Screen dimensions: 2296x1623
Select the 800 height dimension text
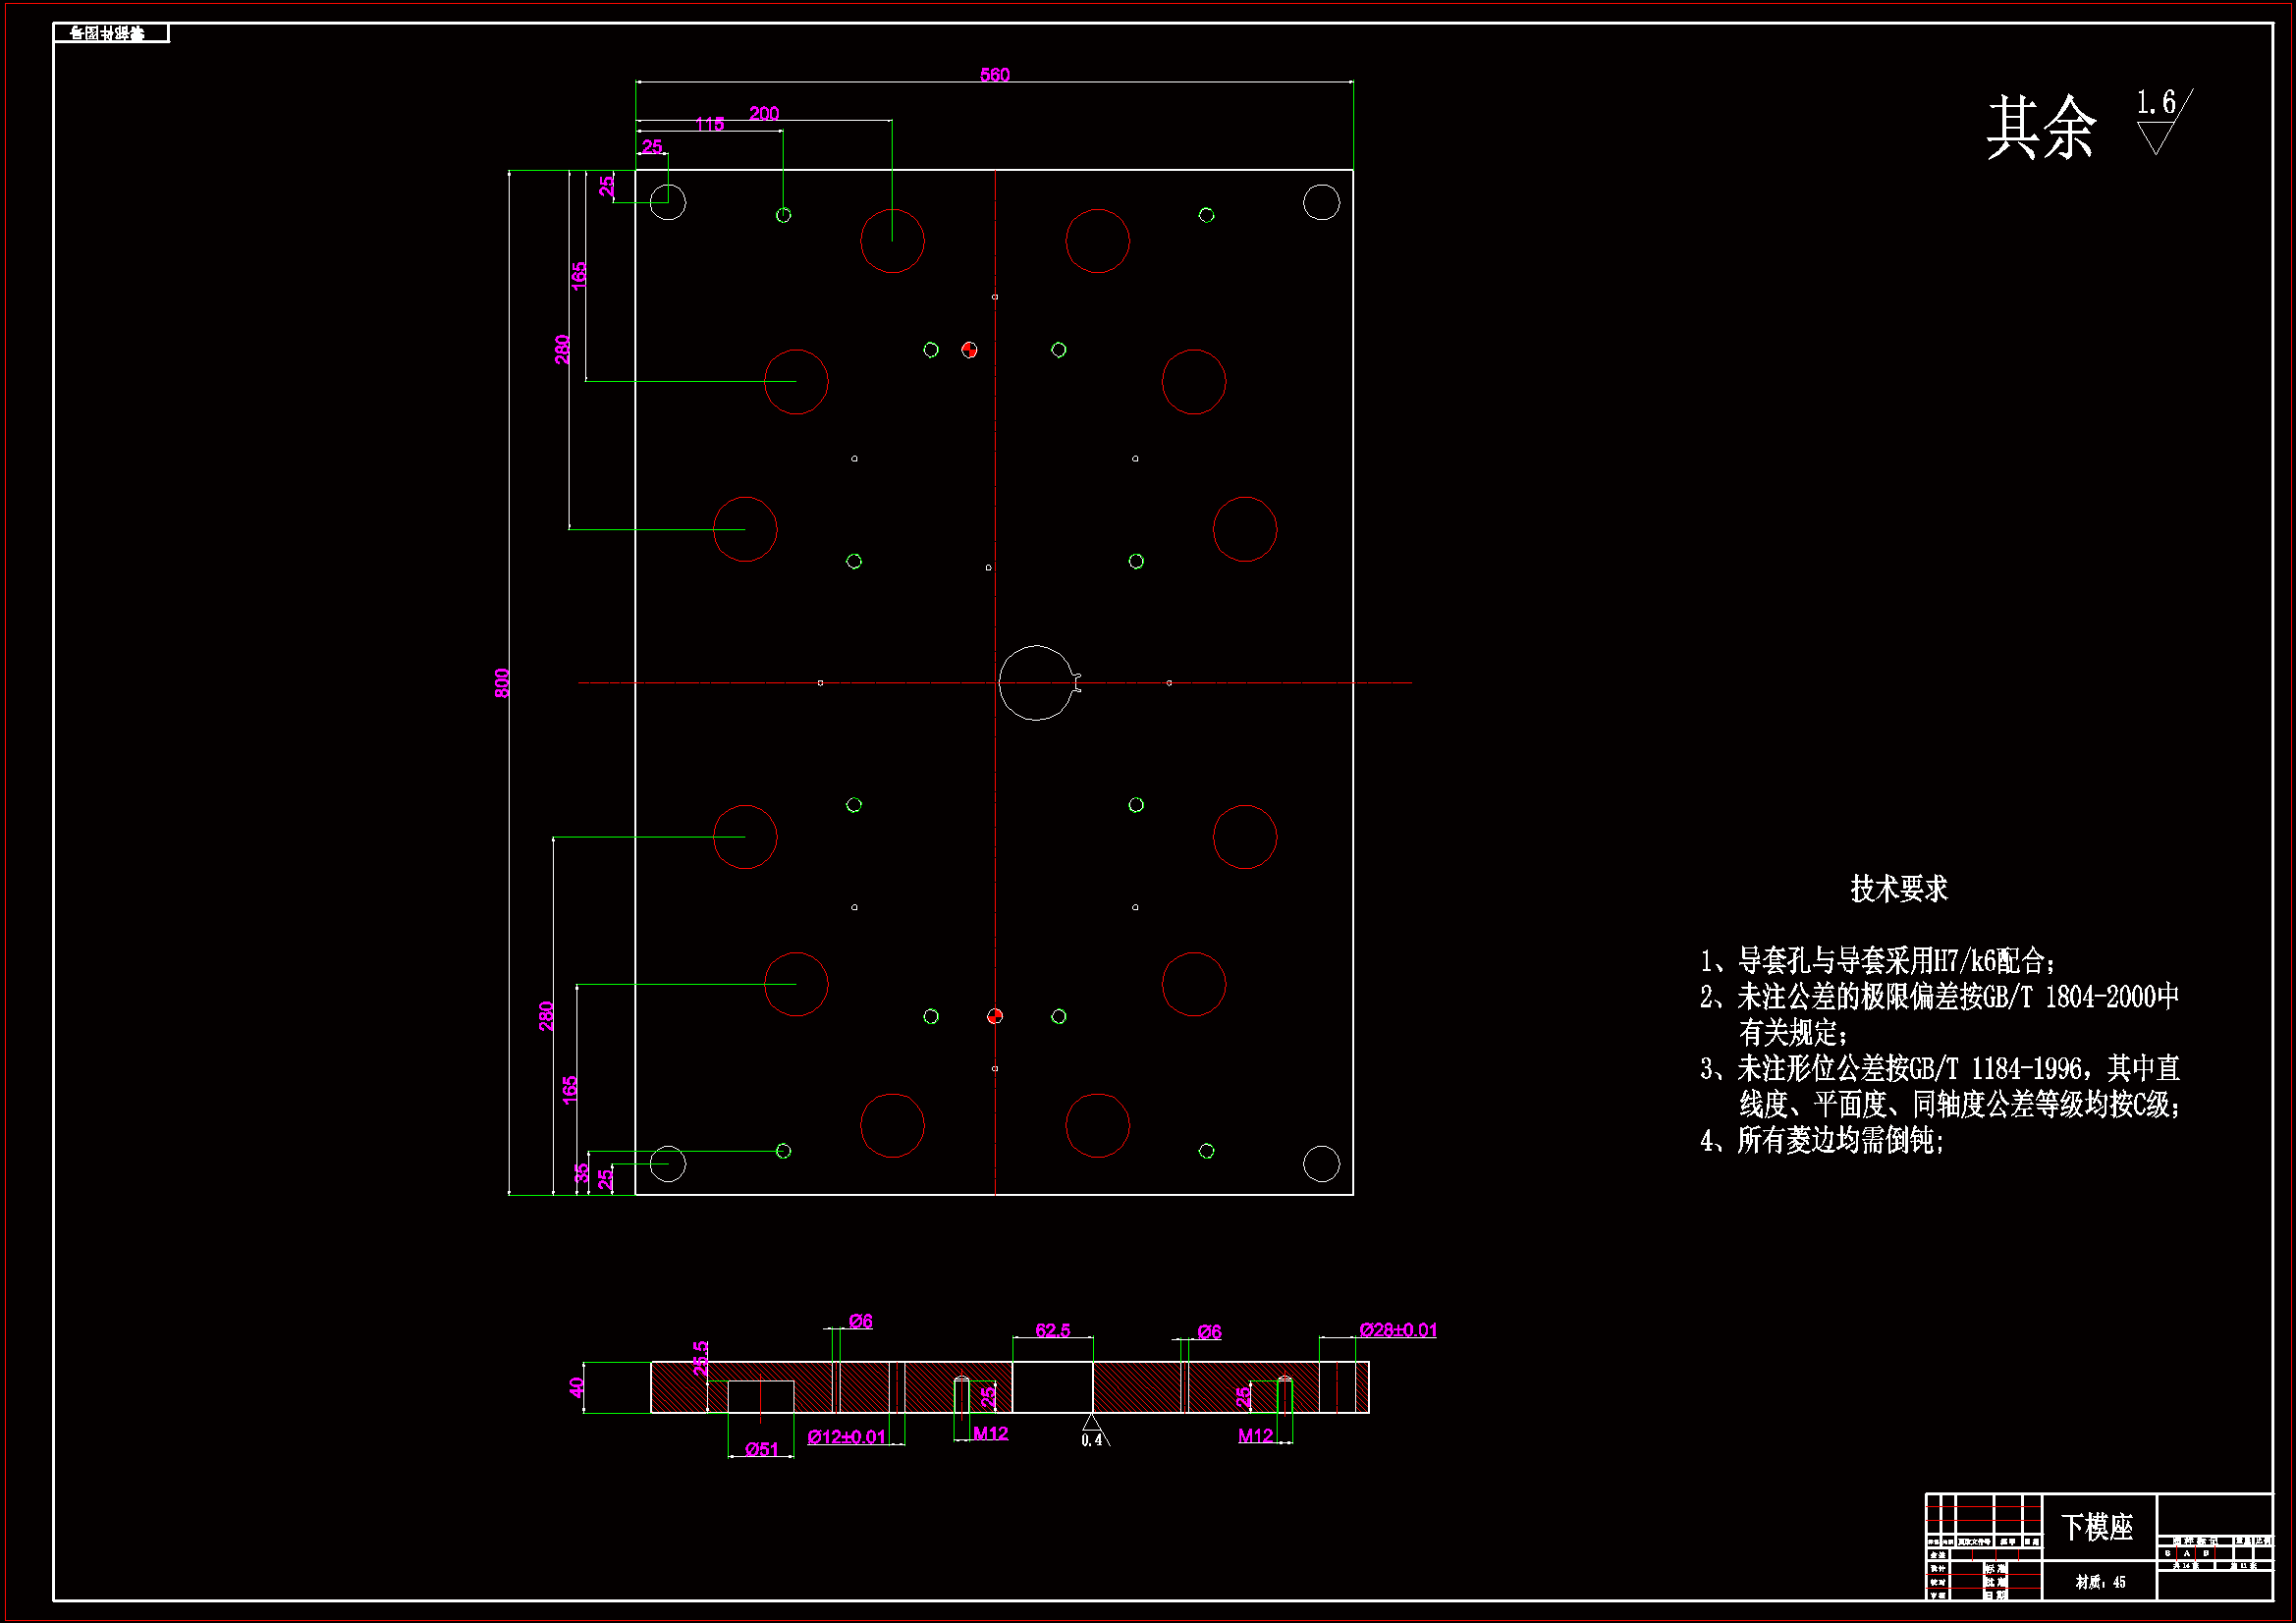[x=502, y=683]
